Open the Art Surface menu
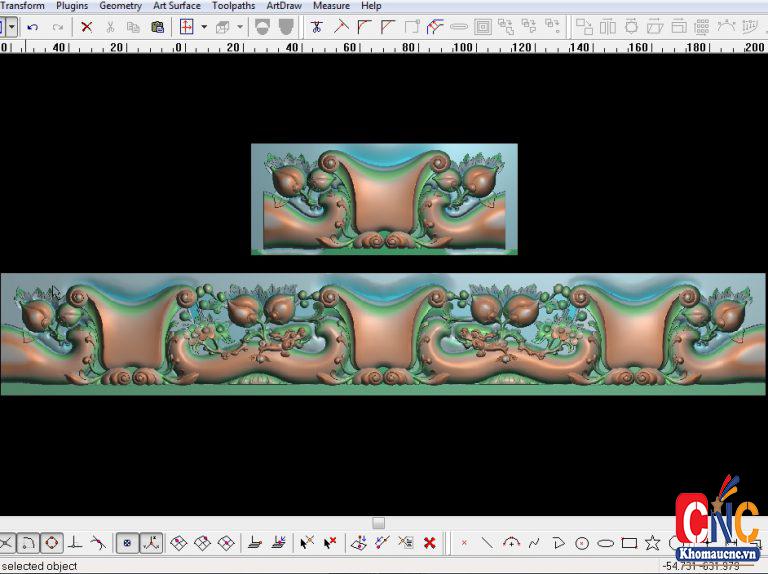The image size is (768, 574). pyautogui.click(x=176, y=6)
